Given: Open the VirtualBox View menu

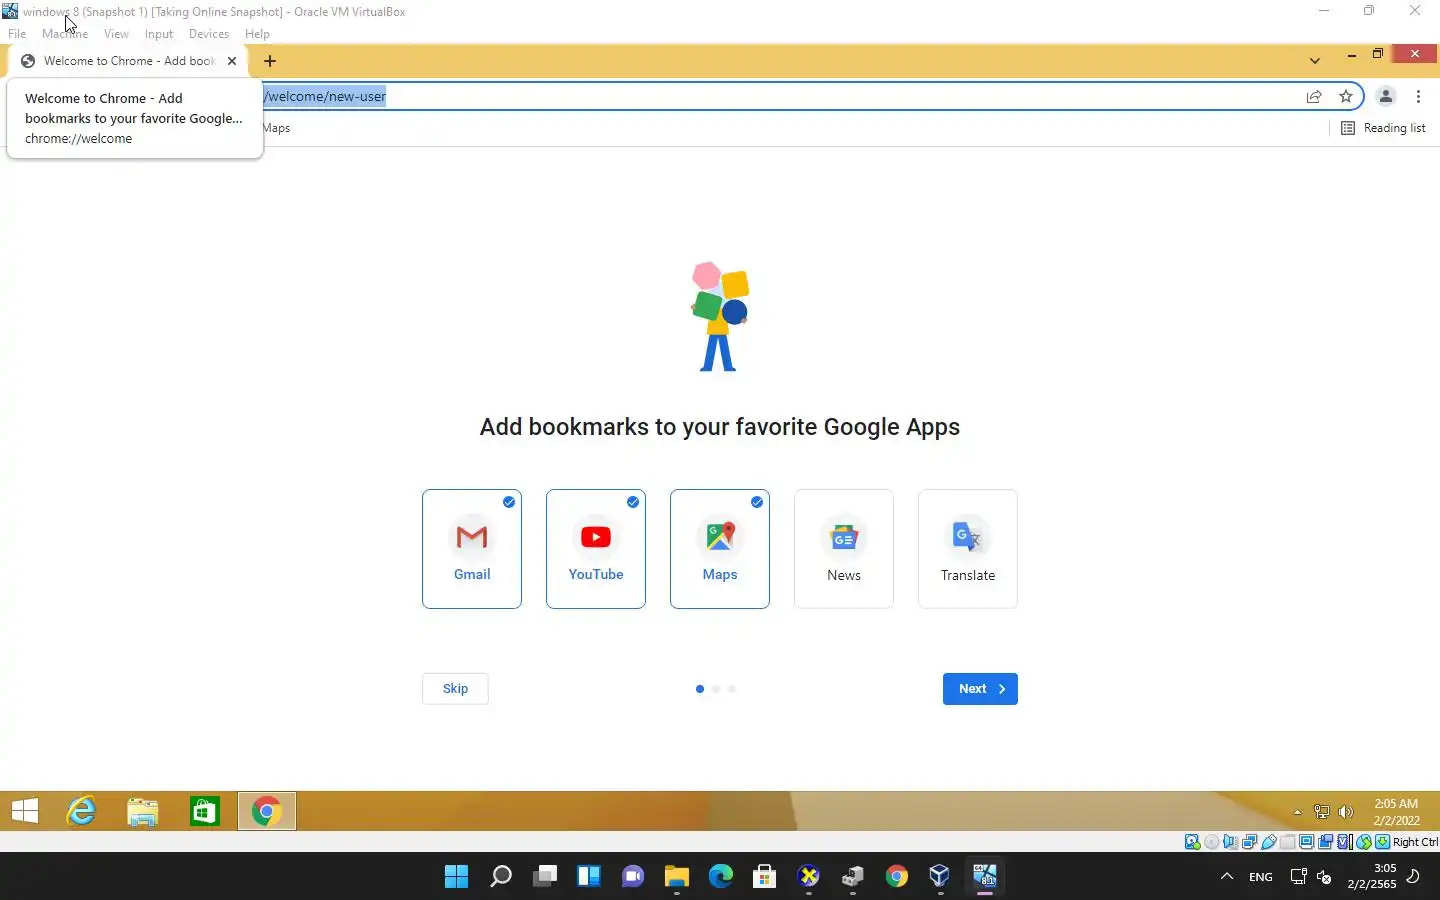Looking at the screenshot, I should tap(116, 34).
